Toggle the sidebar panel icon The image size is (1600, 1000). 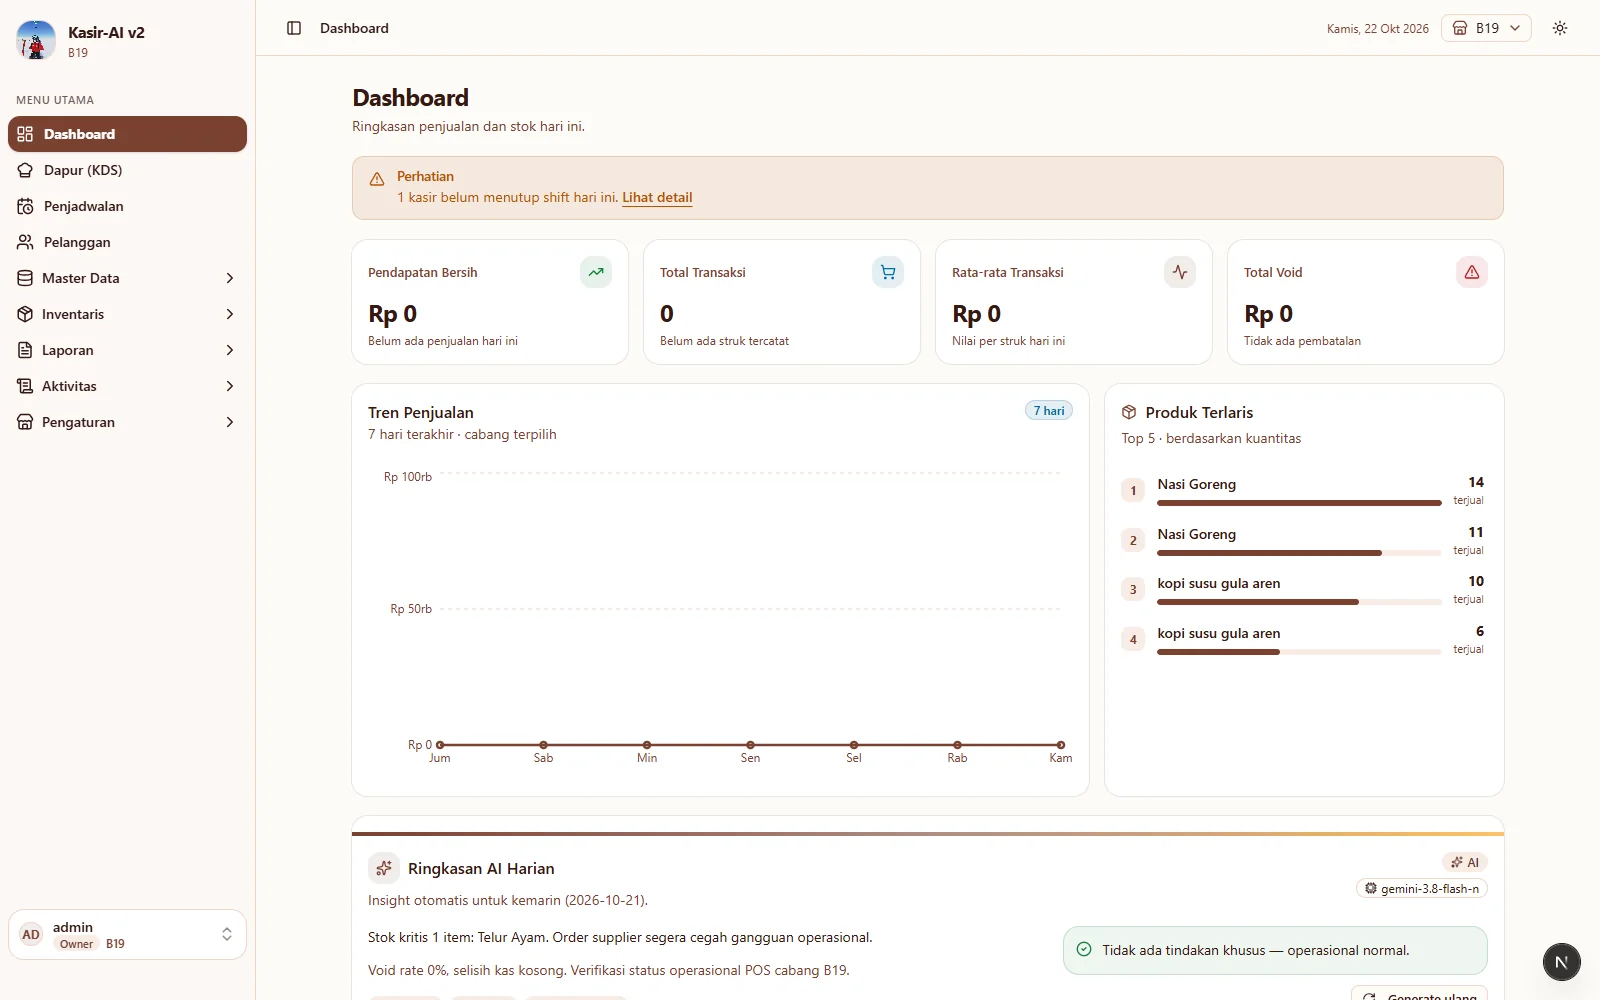(x=294, y=28)
